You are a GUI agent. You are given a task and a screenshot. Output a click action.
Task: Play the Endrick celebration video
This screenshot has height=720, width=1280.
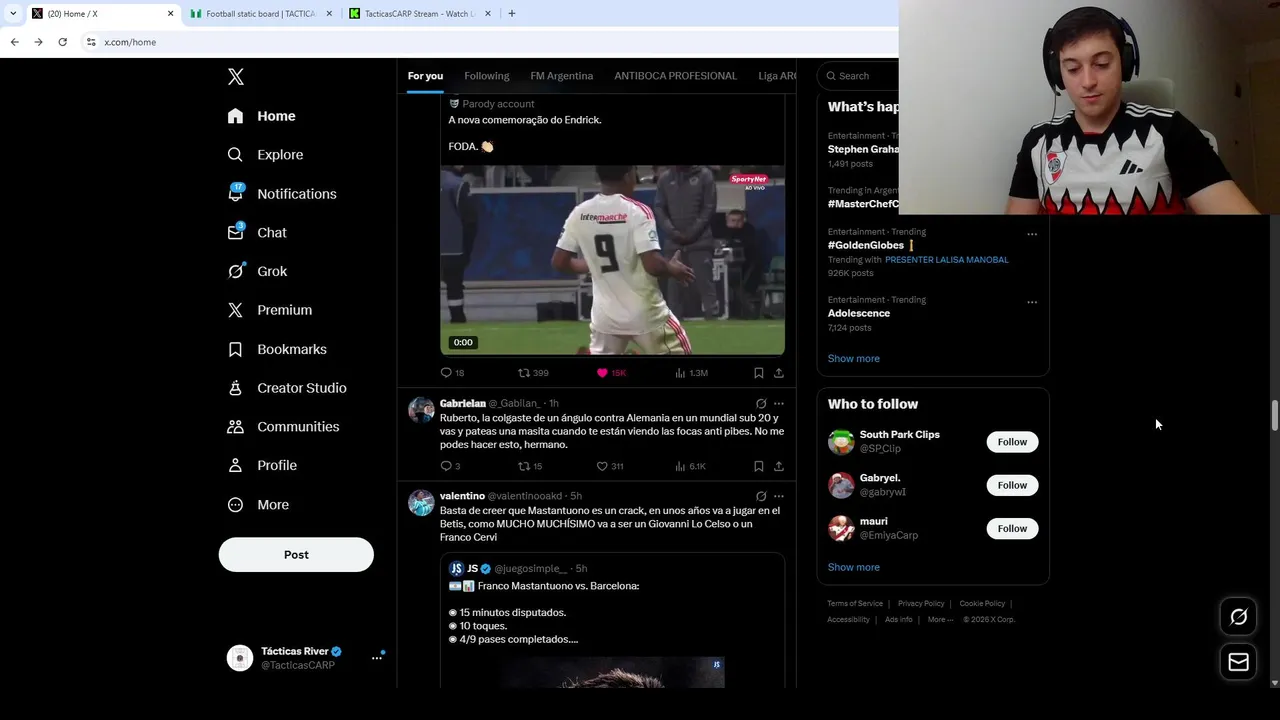[612, 260]
